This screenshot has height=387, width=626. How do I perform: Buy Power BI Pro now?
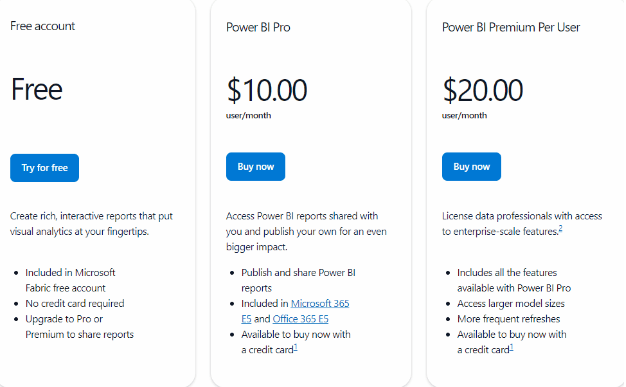pyautogui.click(x=256, y=167)
